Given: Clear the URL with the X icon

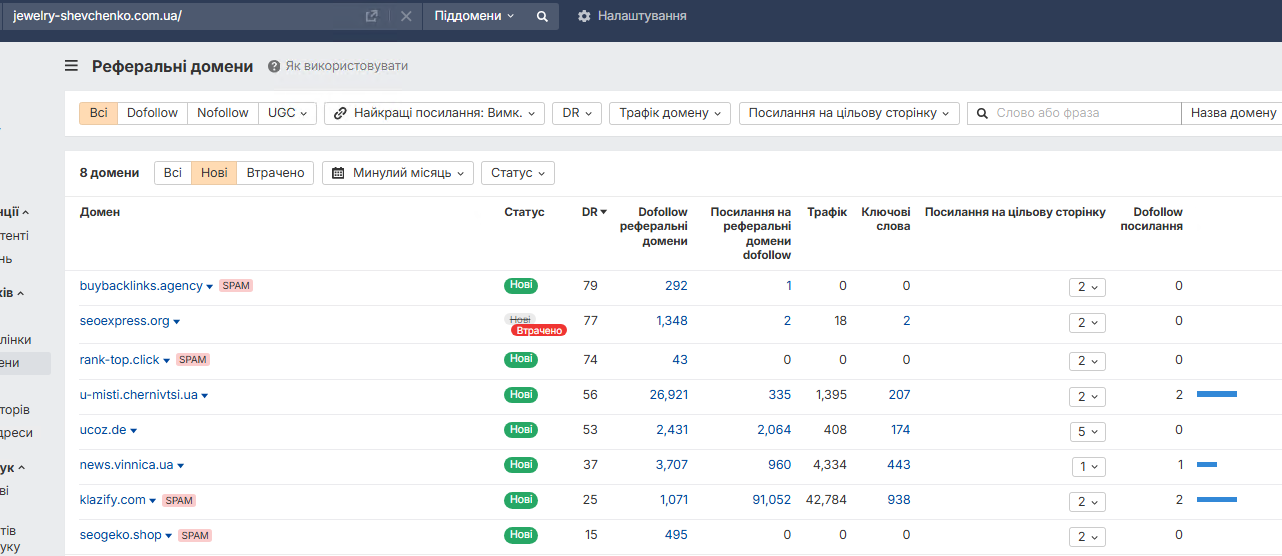Looking at the screenshot, I should 406,16.
